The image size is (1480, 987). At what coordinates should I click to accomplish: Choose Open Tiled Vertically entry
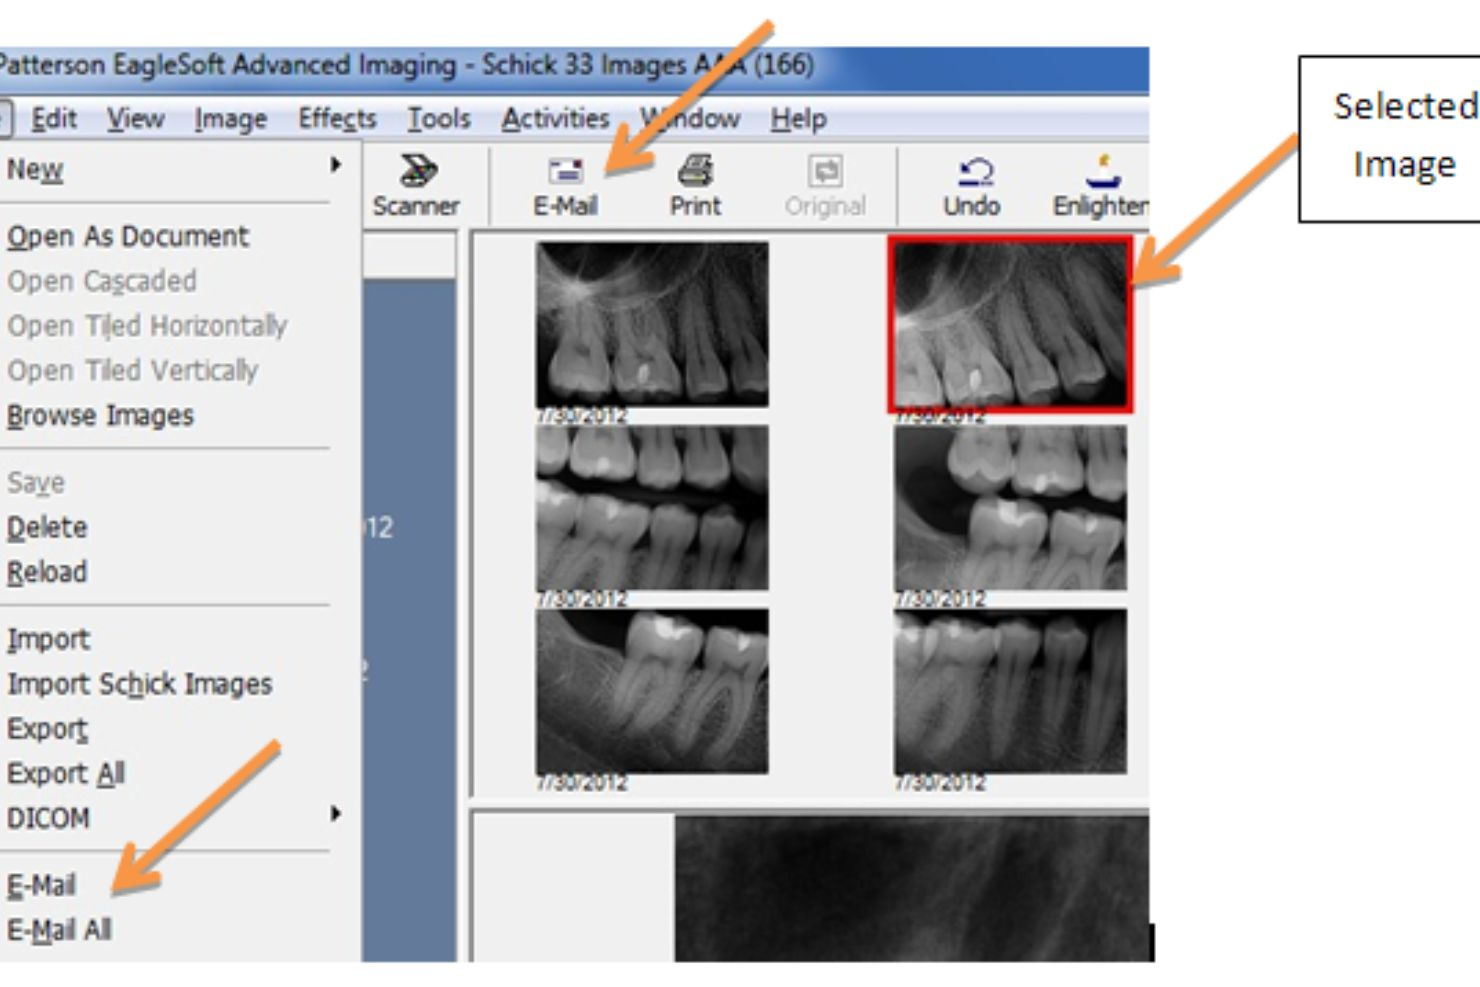click(x=132, y=371)
